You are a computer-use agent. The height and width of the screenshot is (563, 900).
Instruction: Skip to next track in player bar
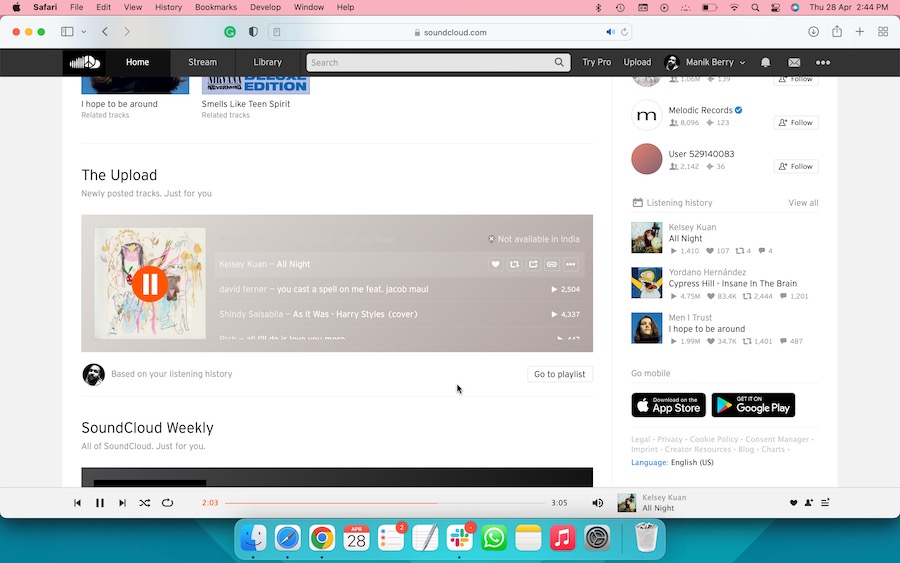[122, 503]
